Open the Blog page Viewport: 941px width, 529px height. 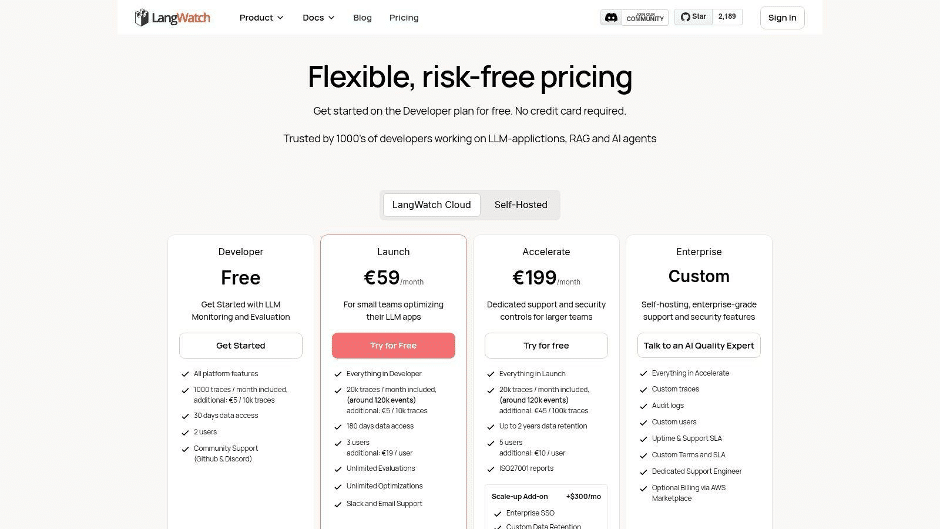click(362, 18)
